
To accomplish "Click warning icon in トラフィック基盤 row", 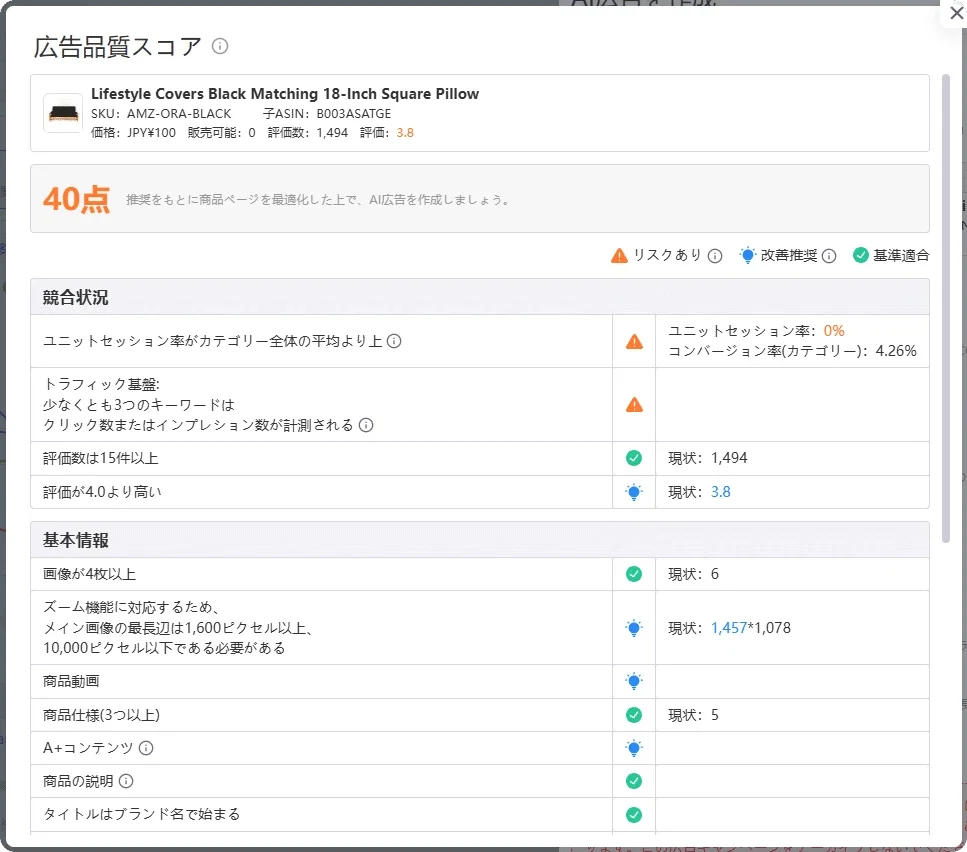I will click(634, 405).
